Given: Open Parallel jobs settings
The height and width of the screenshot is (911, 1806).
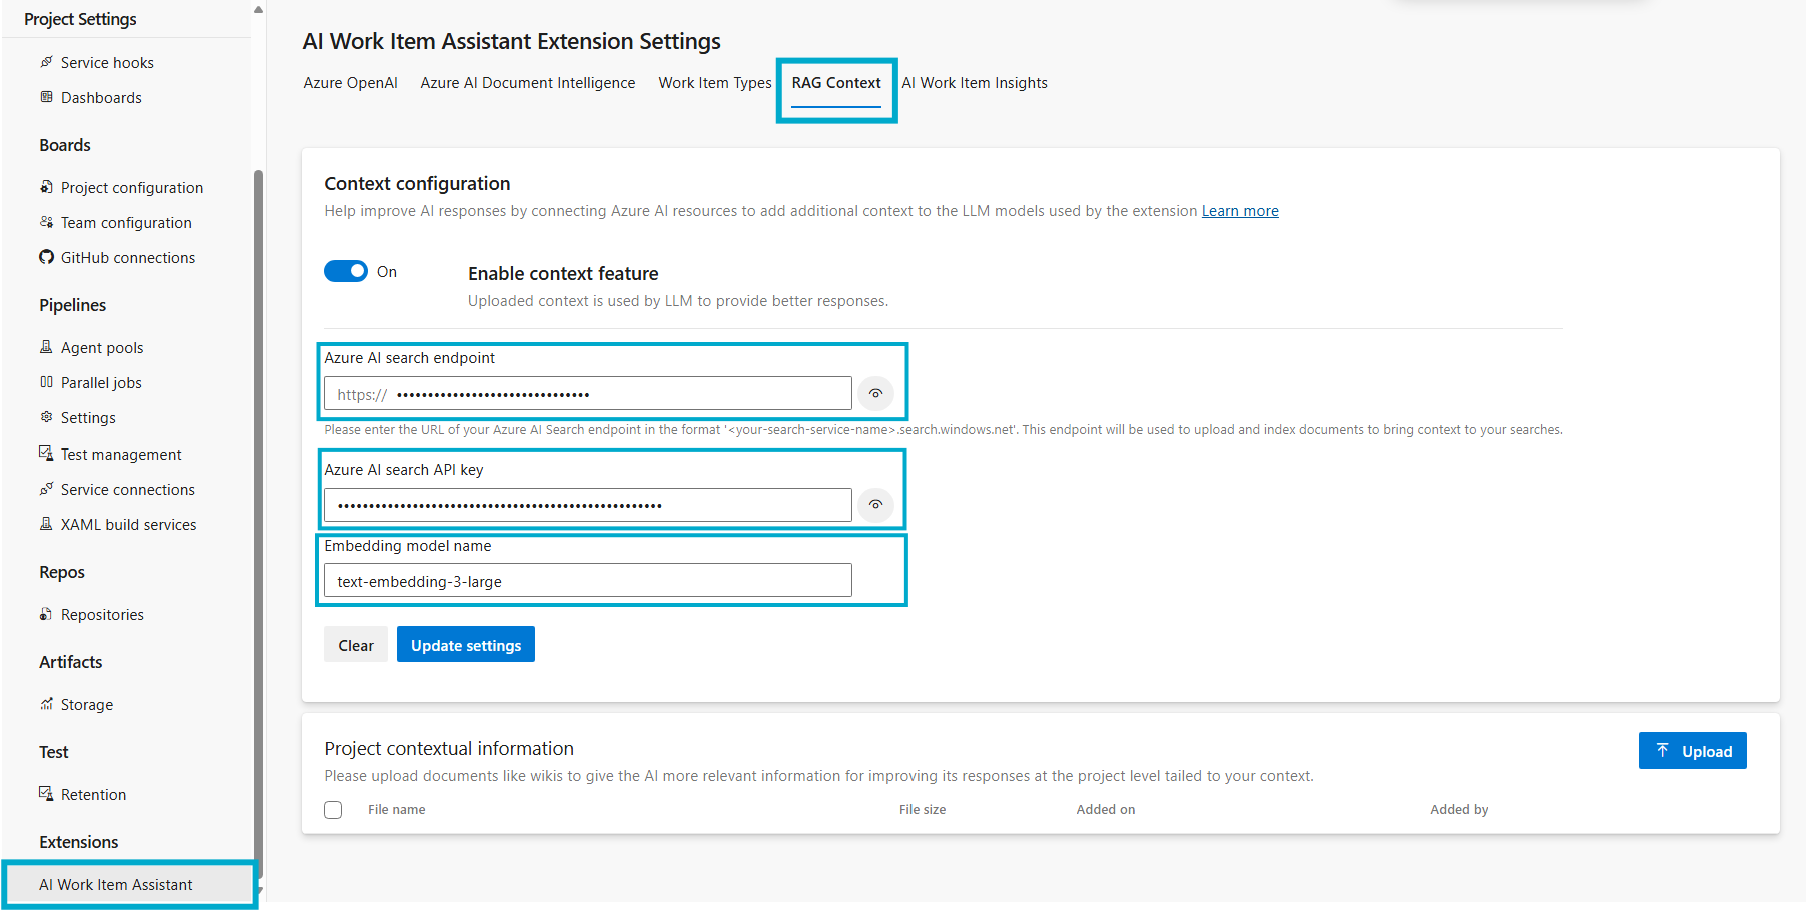Looking at the screenshot, I should tap(100, 382).
